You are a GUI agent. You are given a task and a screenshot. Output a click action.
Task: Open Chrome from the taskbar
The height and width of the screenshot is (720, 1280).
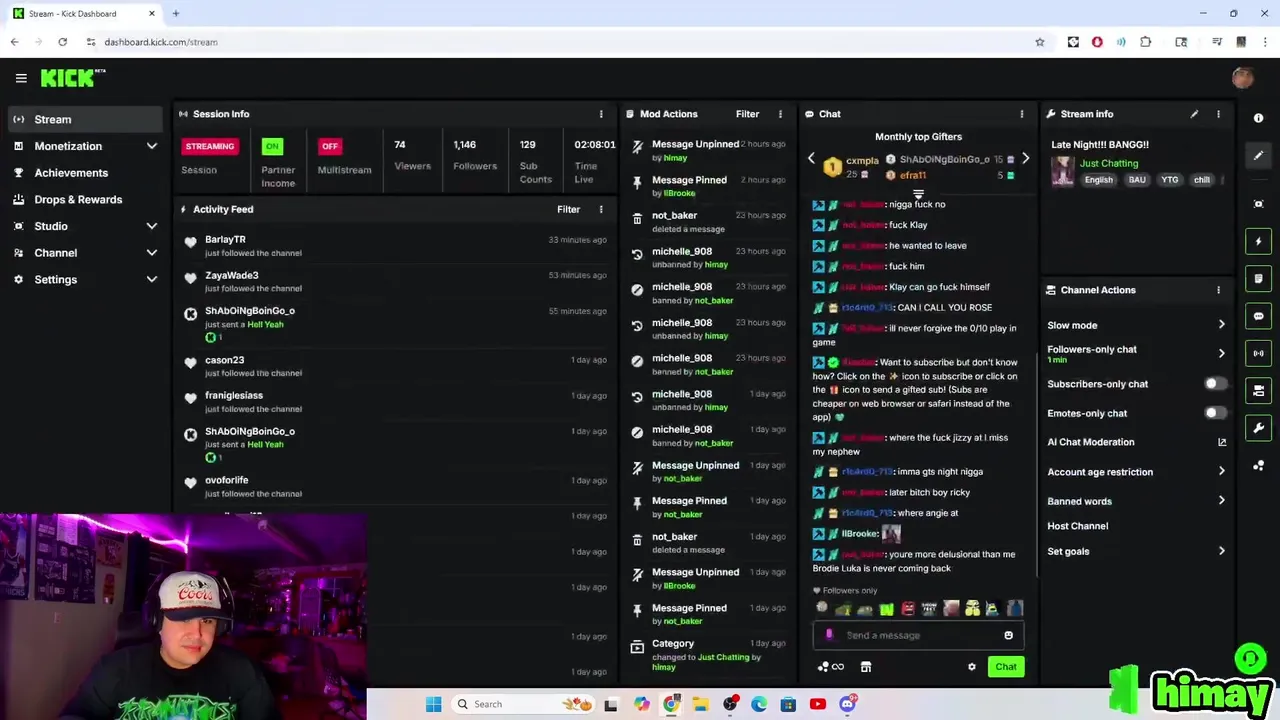(x=671, y=704)
